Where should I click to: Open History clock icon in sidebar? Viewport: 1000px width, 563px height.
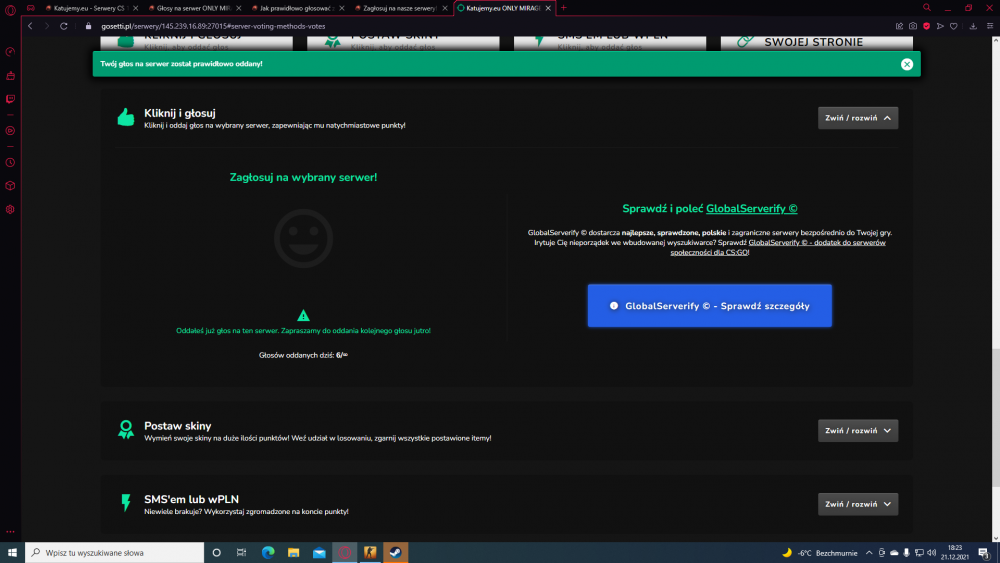pos(10,163)
